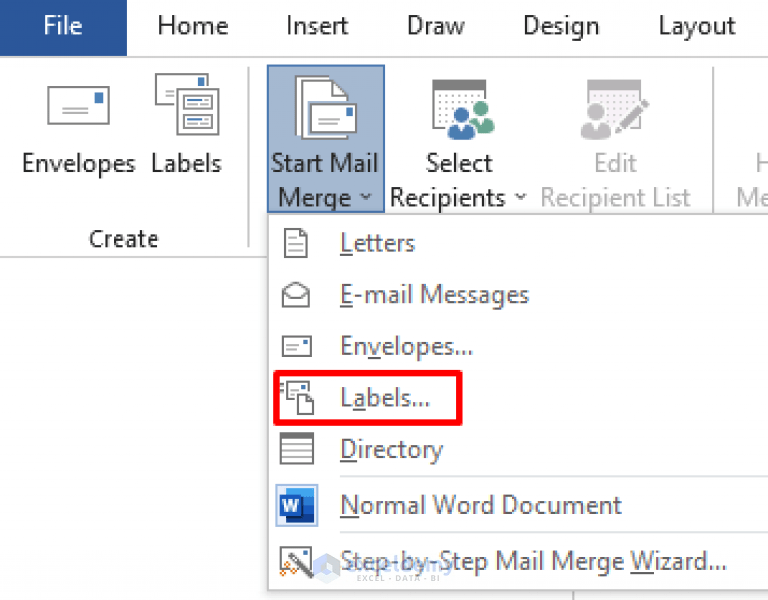
Task: Click the Letters document icon in the menu
Action: tap(295, 243)
